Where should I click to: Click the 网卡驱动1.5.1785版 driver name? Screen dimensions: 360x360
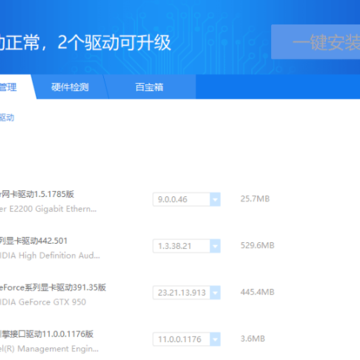point(37,194)
